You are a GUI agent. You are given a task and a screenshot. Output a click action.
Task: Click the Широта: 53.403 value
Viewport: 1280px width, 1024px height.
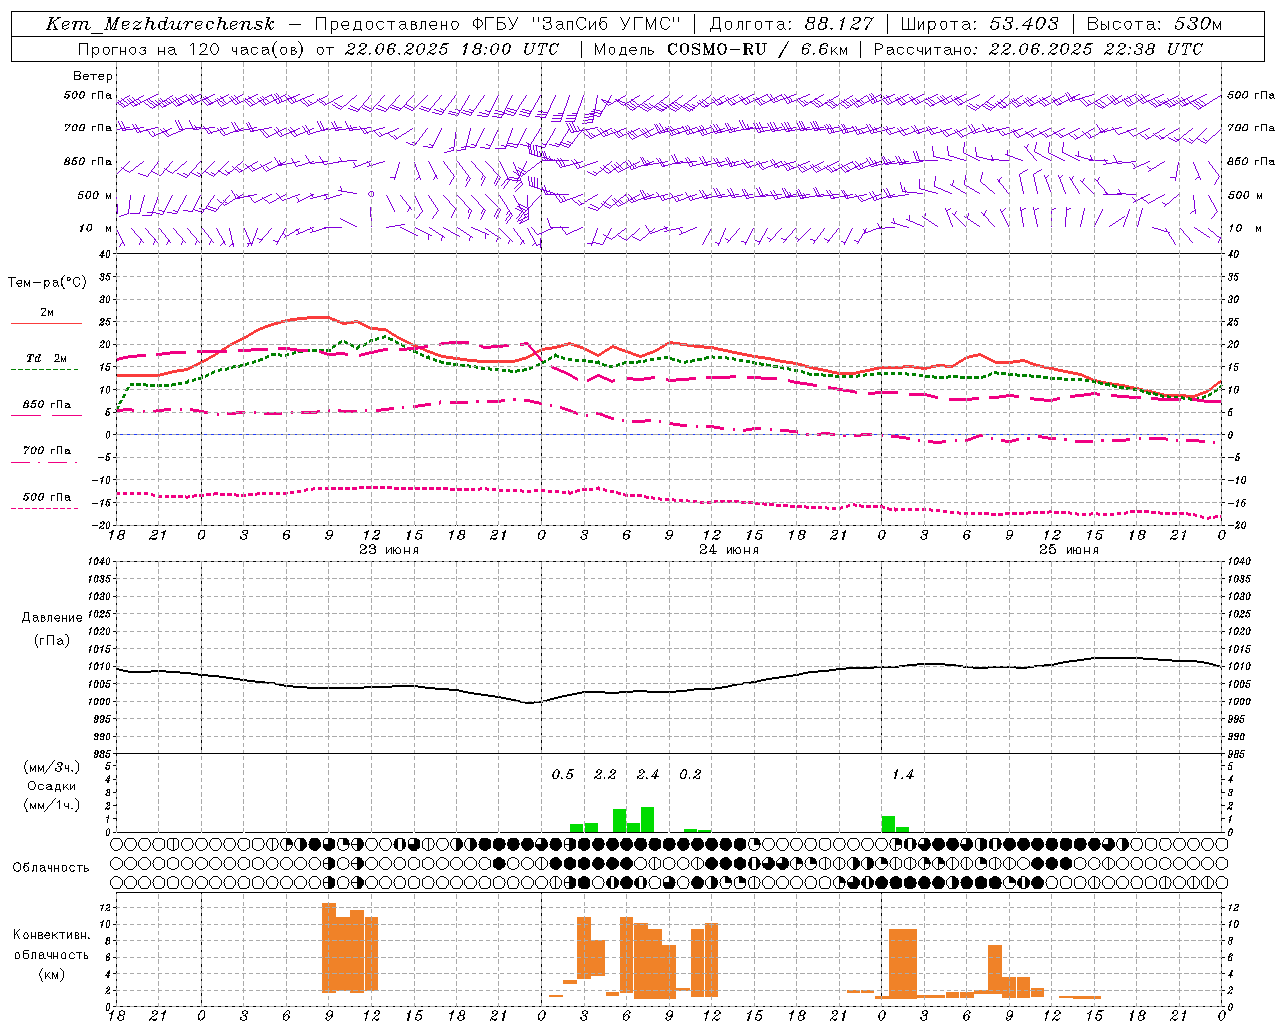pyautogui.click(x=979, y=24)
